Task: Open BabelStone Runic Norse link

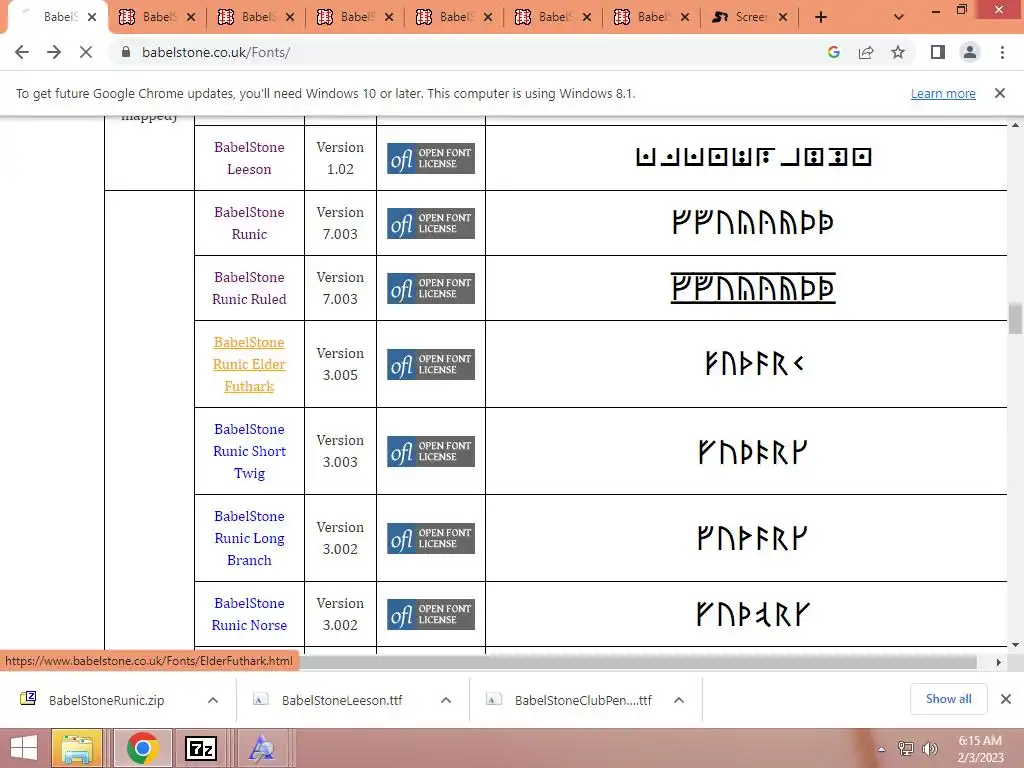Action: tap(249, 614)
